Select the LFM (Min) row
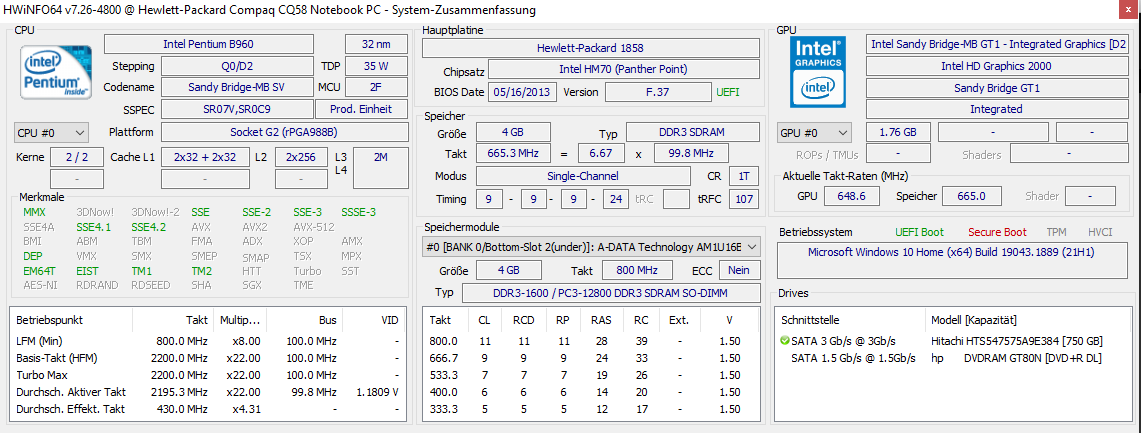Viewport: 1141px width, 433px height. click(x=207, y=341)
